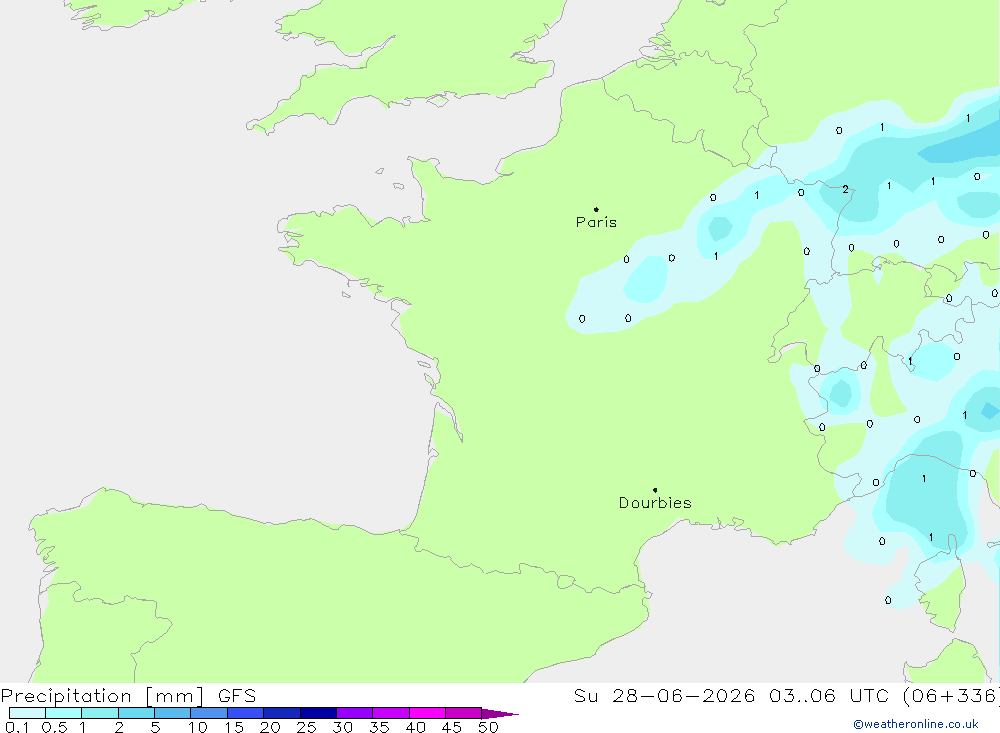The height and width of the screenshot is (733, 1000).
Task: Pick the 45–50 mm legend swatch
Action: 464,713
